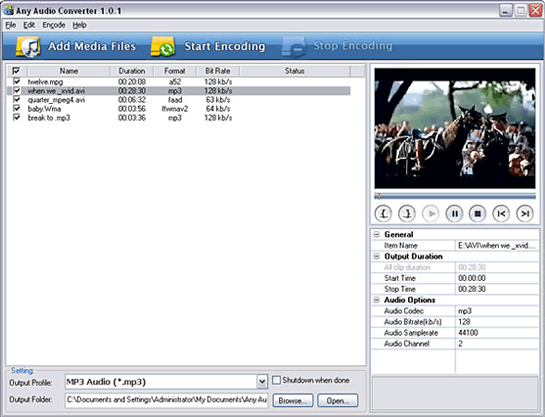
Task: Click the Browse... output folder button
Action: click(293, 400)
